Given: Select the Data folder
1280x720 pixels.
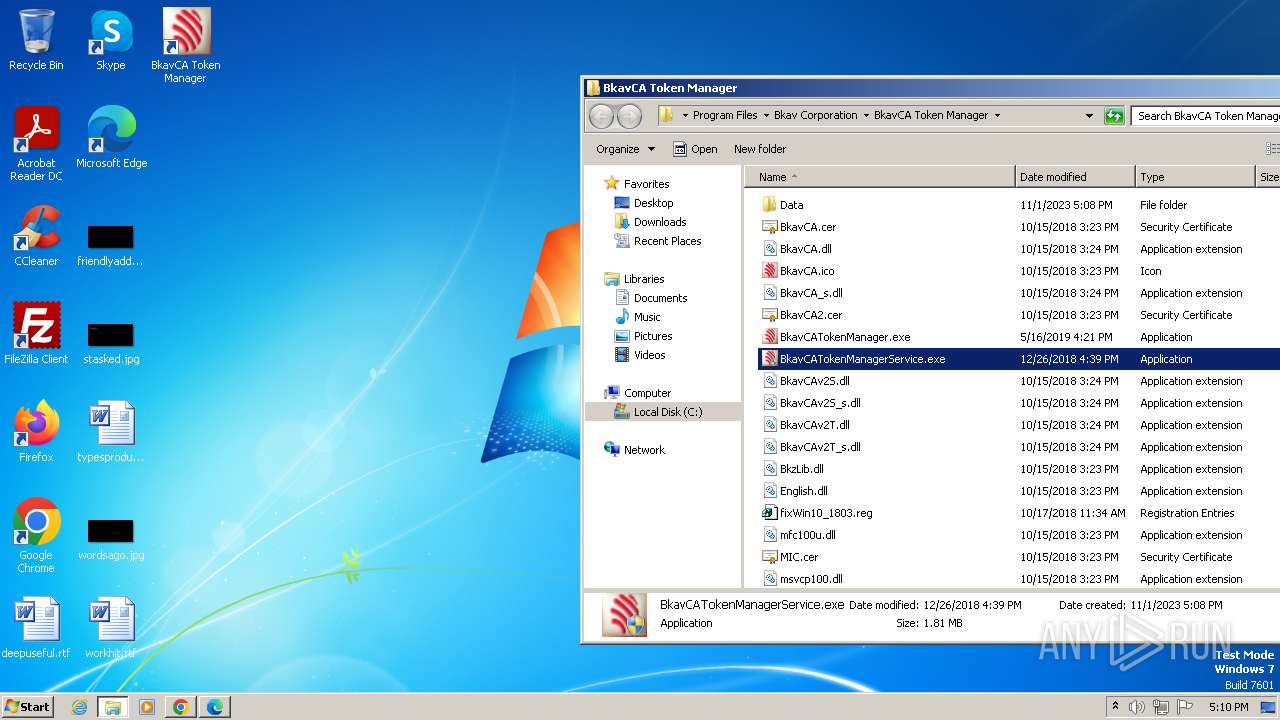Looking at the screenshot, I should pos(782,205).
